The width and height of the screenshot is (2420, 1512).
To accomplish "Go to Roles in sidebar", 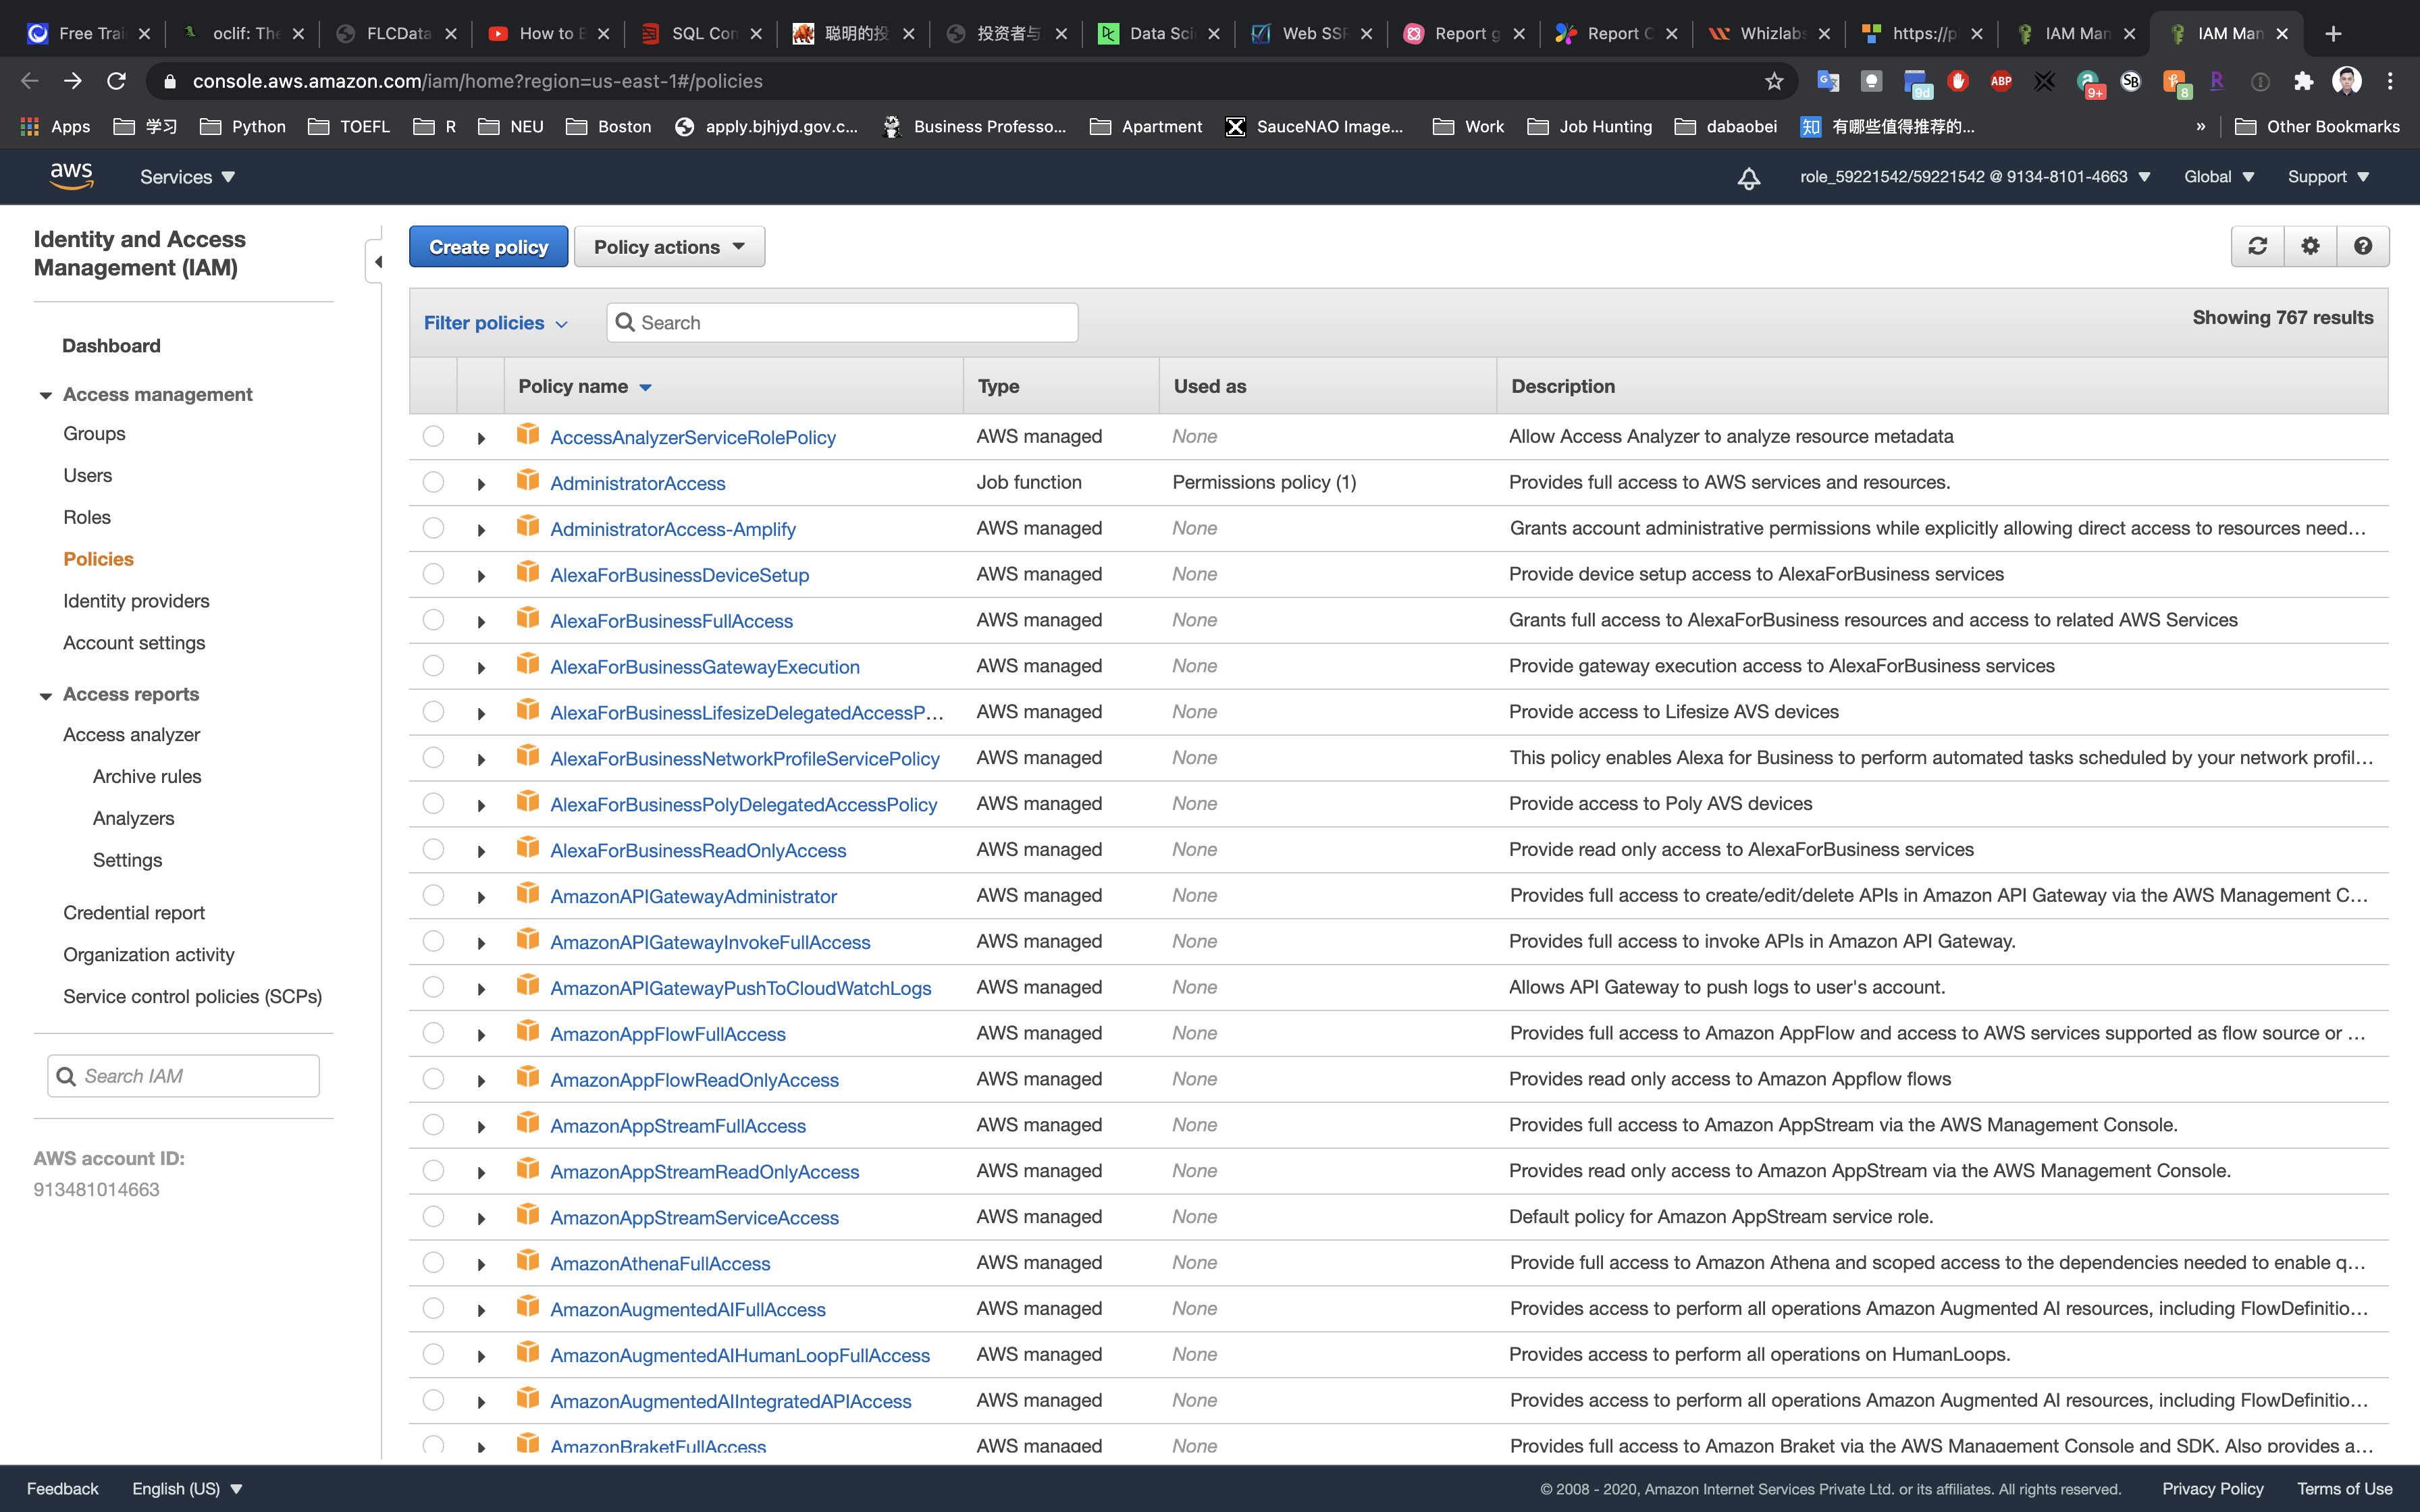I will pyautogui.click(x=87, y=517).
